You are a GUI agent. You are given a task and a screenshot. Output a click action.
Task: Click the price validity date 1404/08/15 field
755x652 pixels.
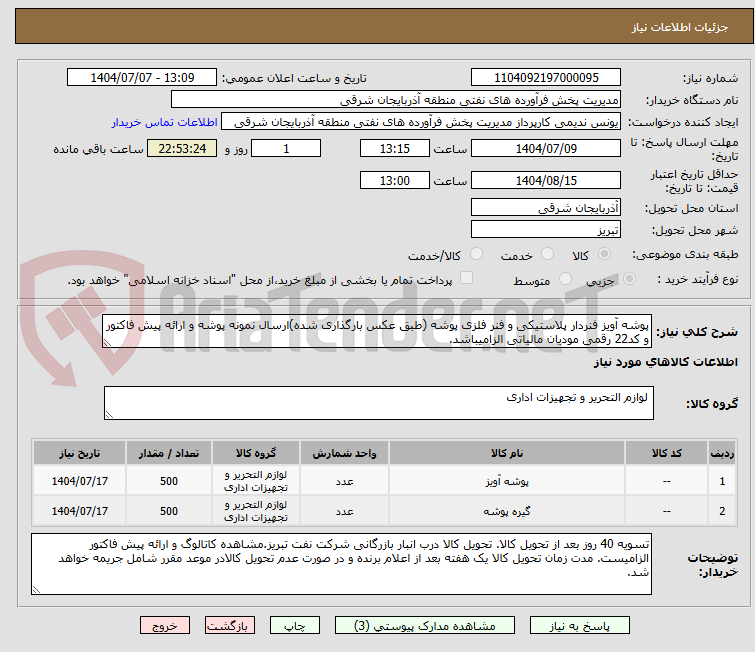(x=545, y=180)
